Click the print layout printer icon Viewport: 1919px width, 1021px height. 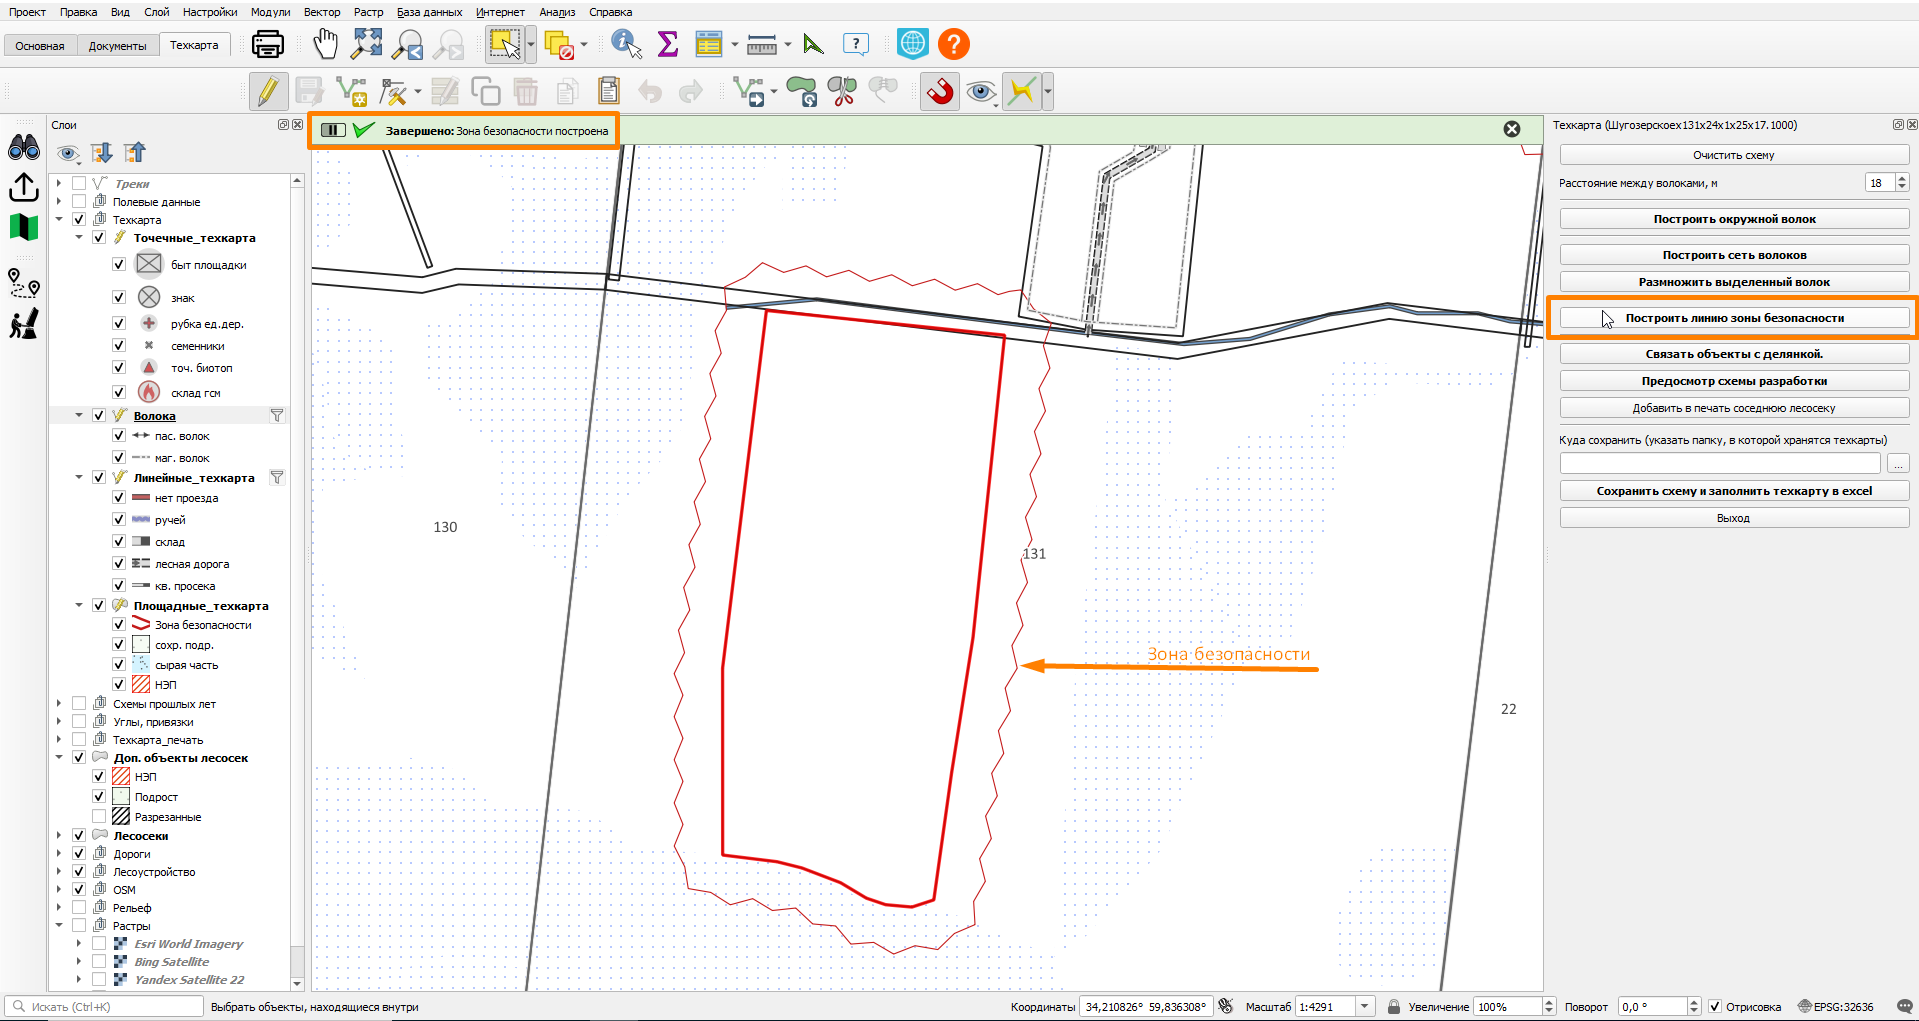tap(267, 44)
